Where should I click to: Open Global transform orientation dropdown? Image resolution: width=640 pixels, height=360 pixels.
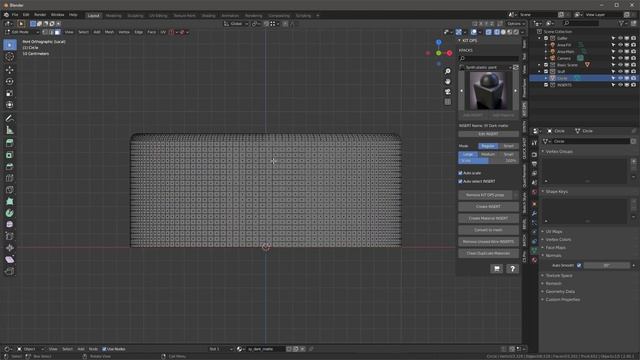point(236,24)
